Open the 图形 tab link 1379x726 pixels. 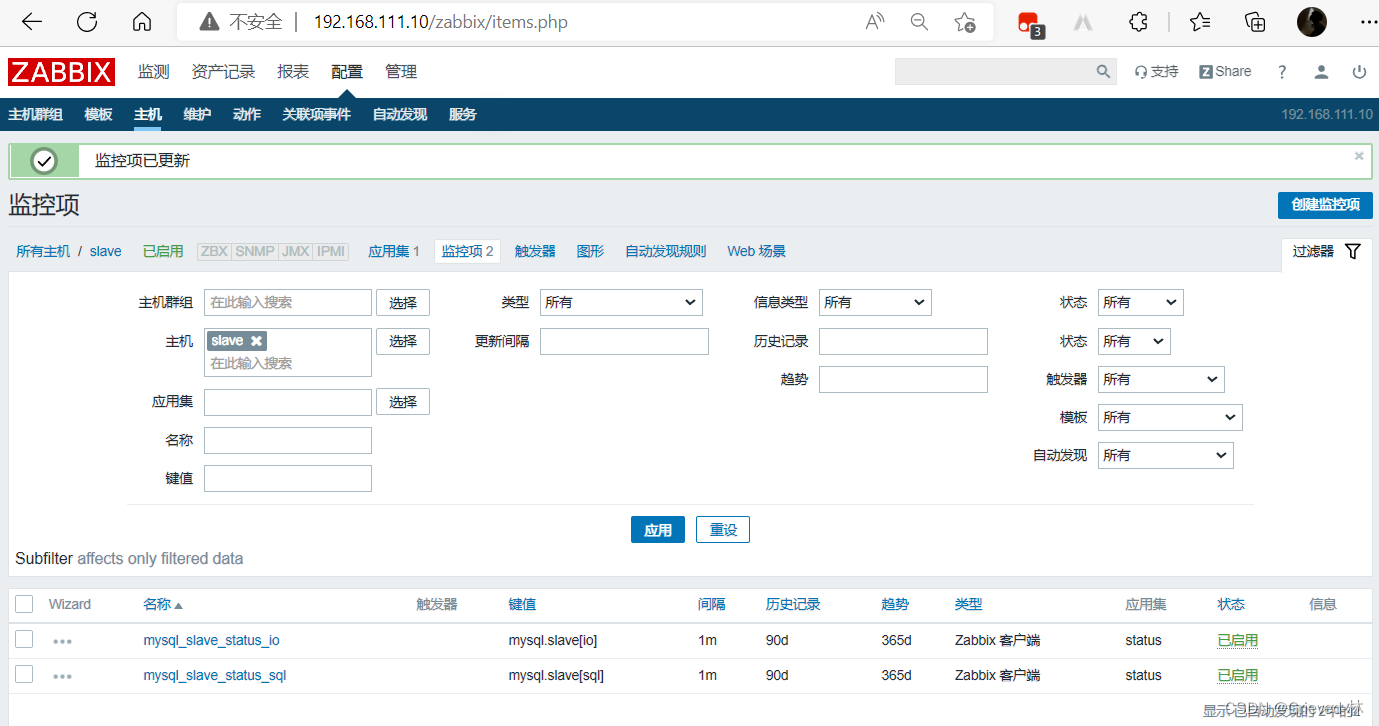pyautogui.click(x=590, y=251)
